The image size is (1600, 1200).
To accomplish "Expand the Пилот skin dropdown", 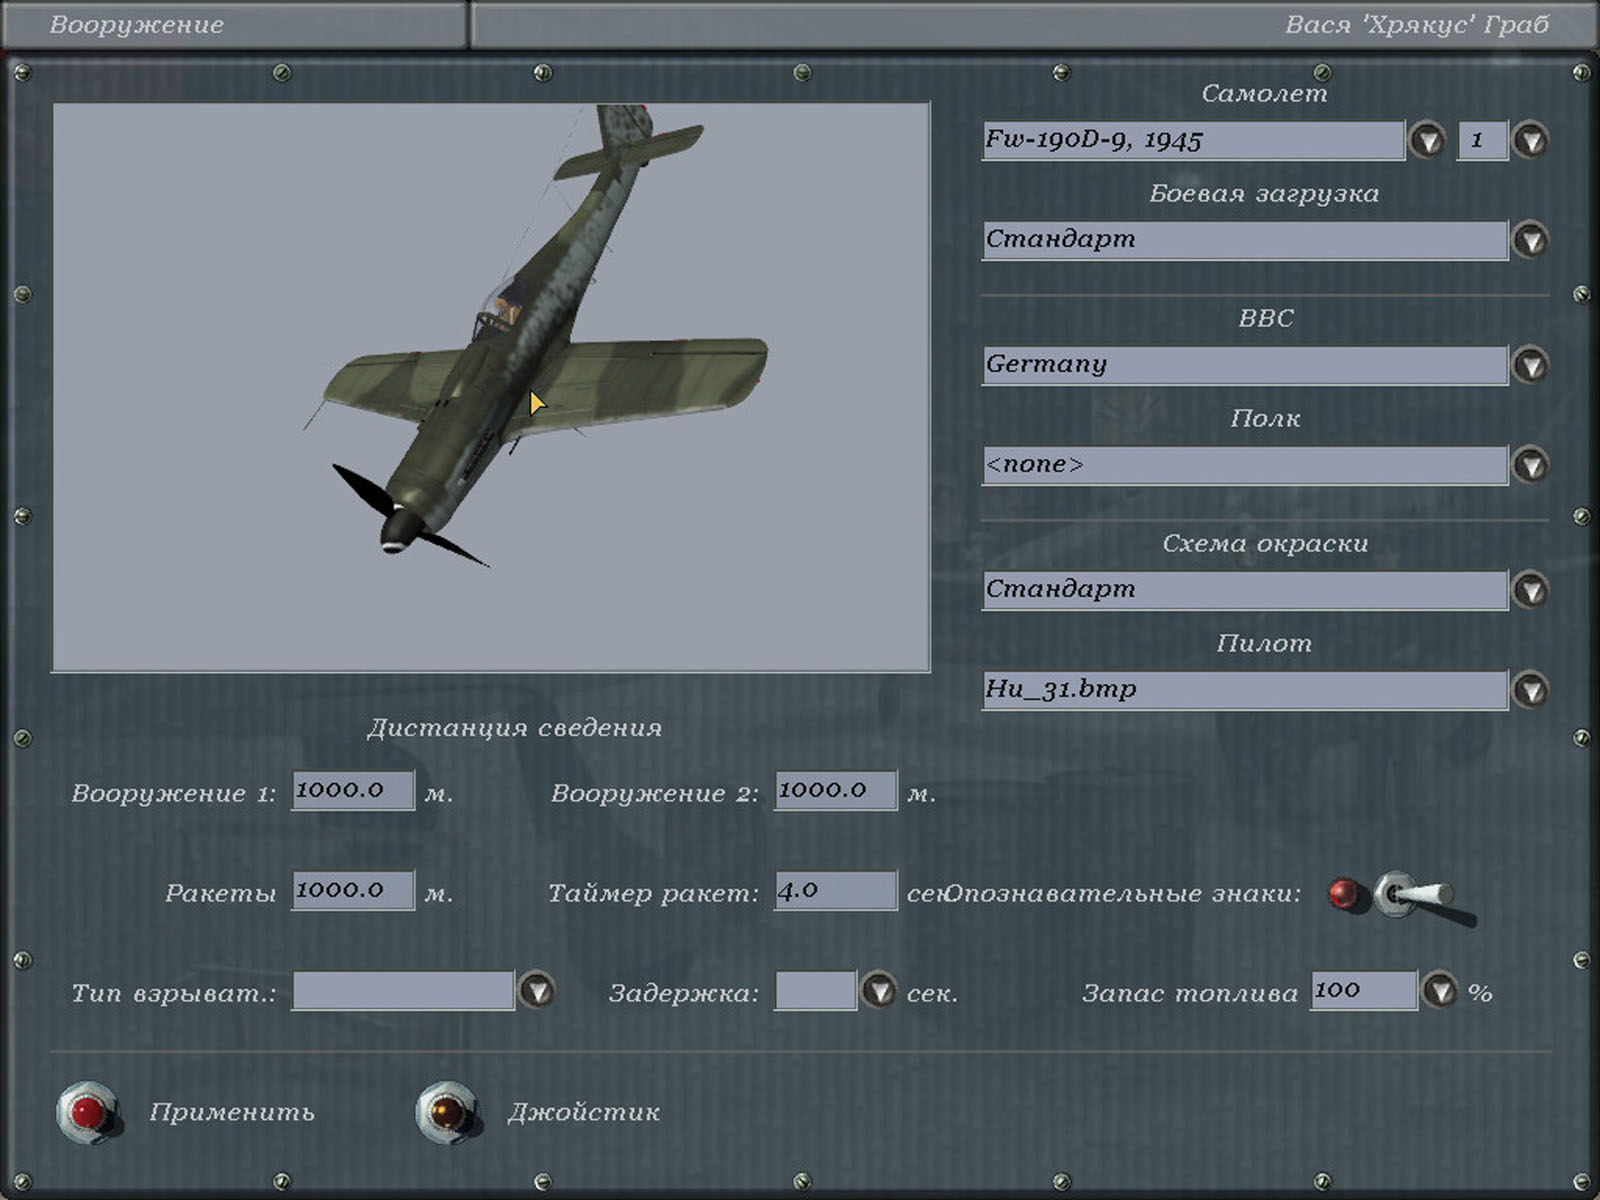I will (1530, 690).
